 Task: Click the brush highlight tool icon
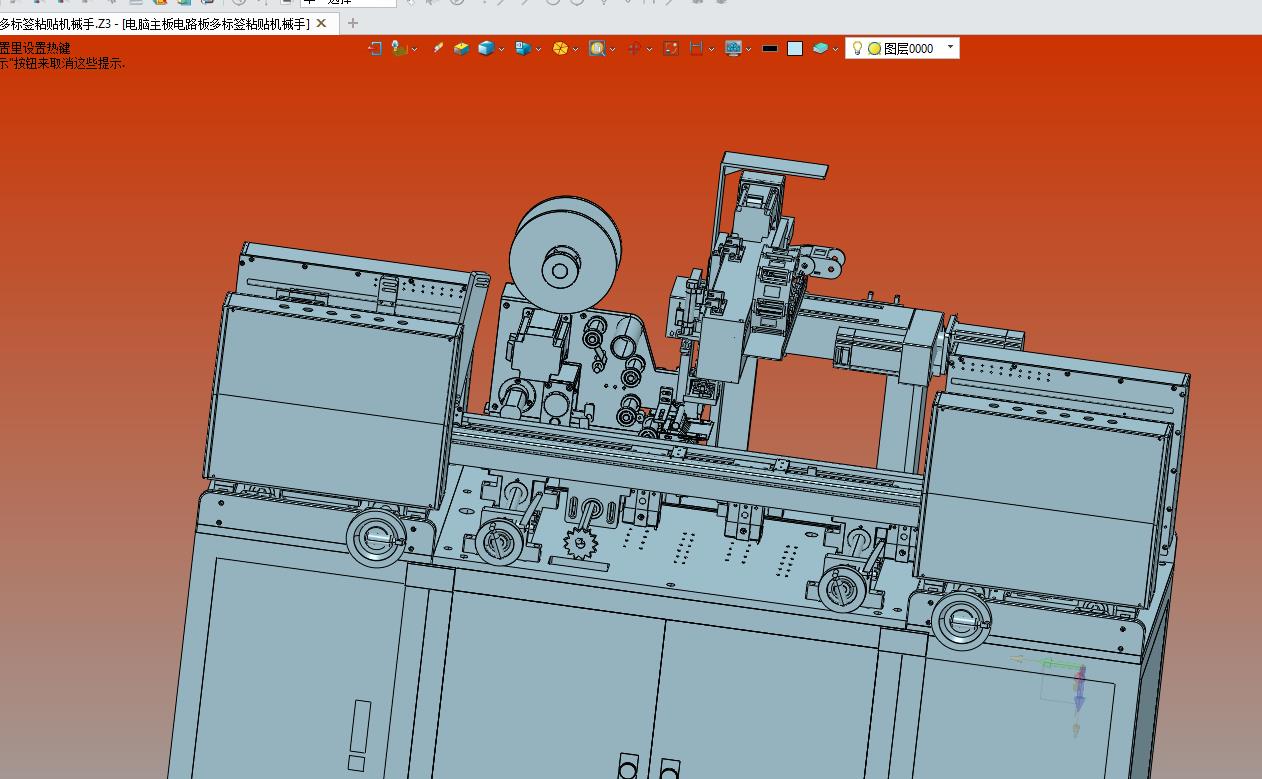click(x=438, y=48)
